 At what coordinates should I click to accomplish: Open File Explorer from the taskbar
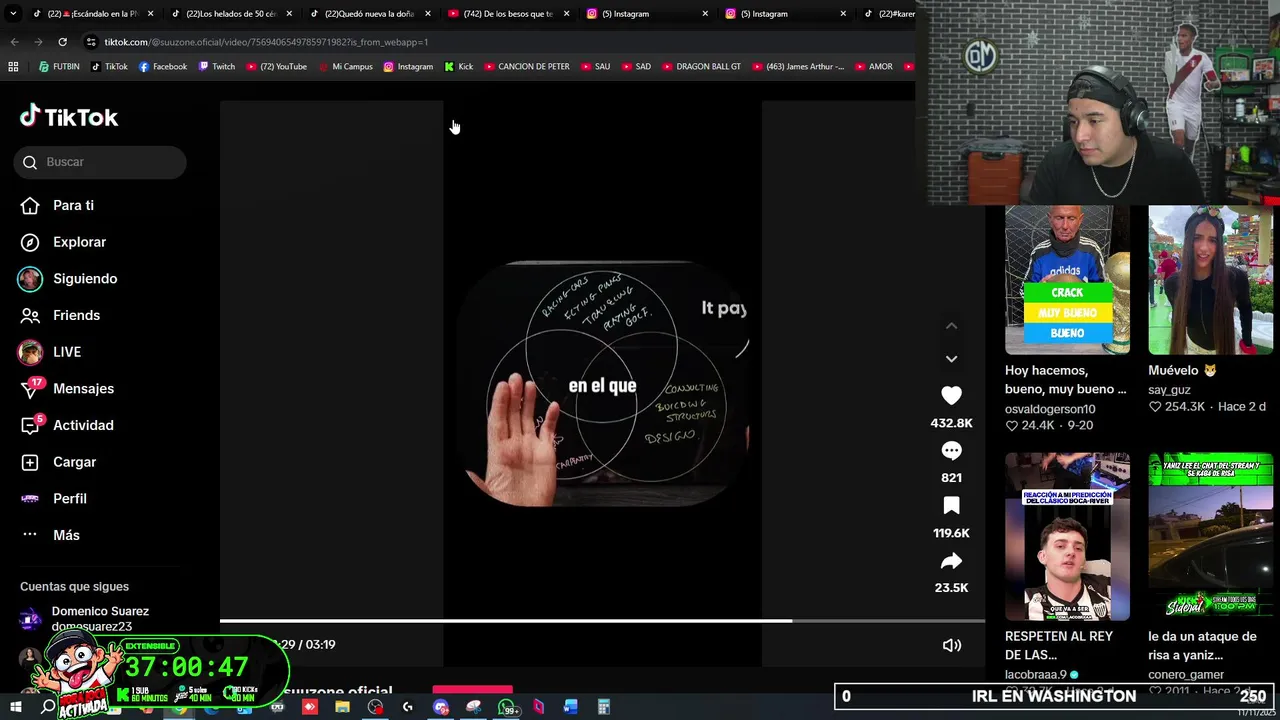coord(343,707)
